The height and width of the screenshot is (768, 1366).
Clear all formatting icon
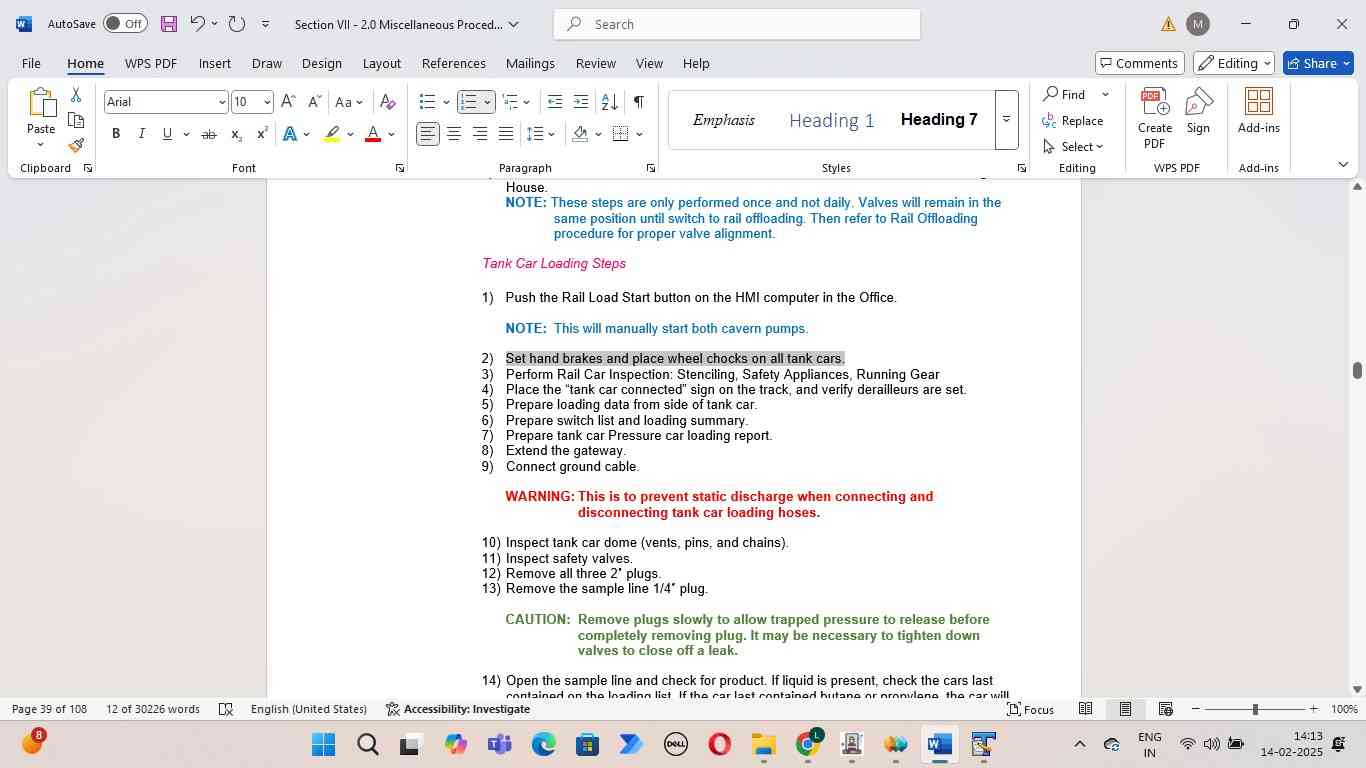(388, 102)
